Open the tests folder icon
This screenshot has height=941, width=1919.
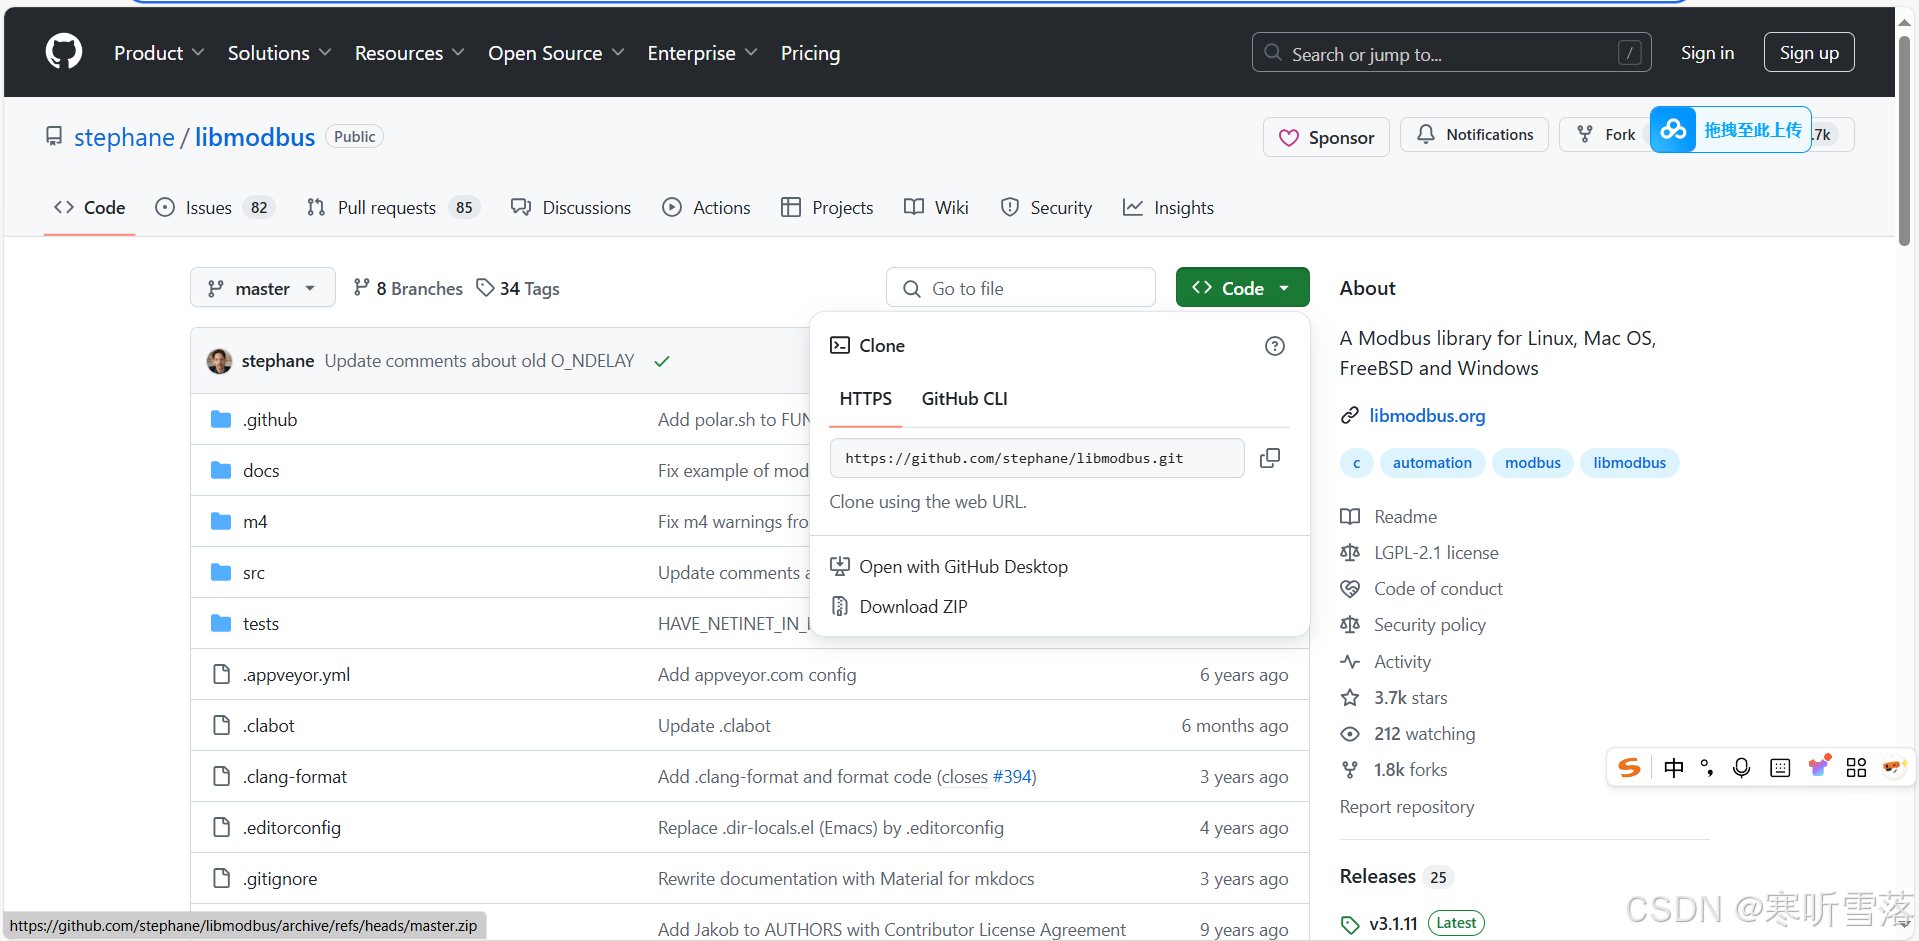point(221,623)
